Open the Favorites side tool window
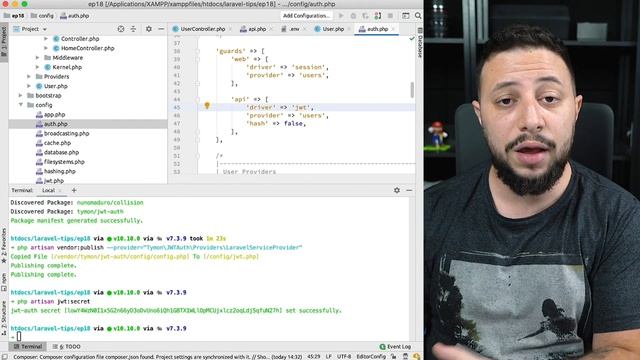 click(4, 245)
